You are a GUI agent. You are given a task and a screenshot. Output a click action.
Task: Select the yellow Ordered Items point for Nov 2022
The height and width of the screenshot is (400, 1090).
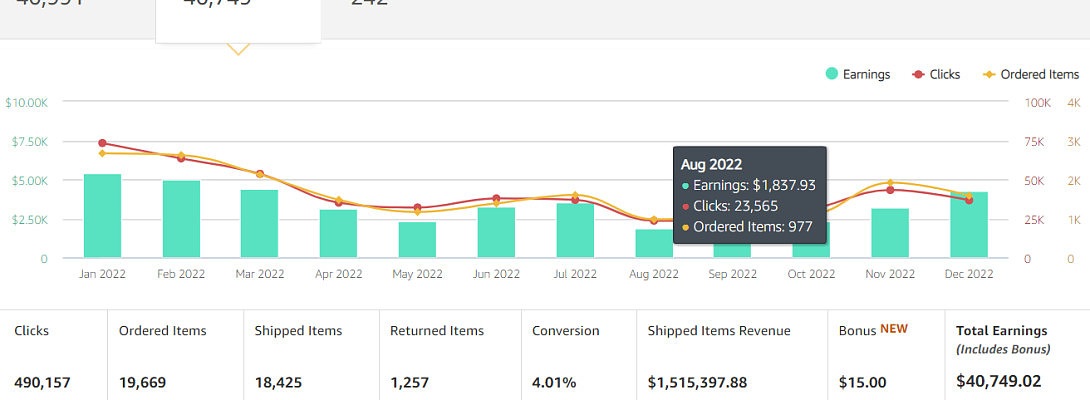point(890,183)
